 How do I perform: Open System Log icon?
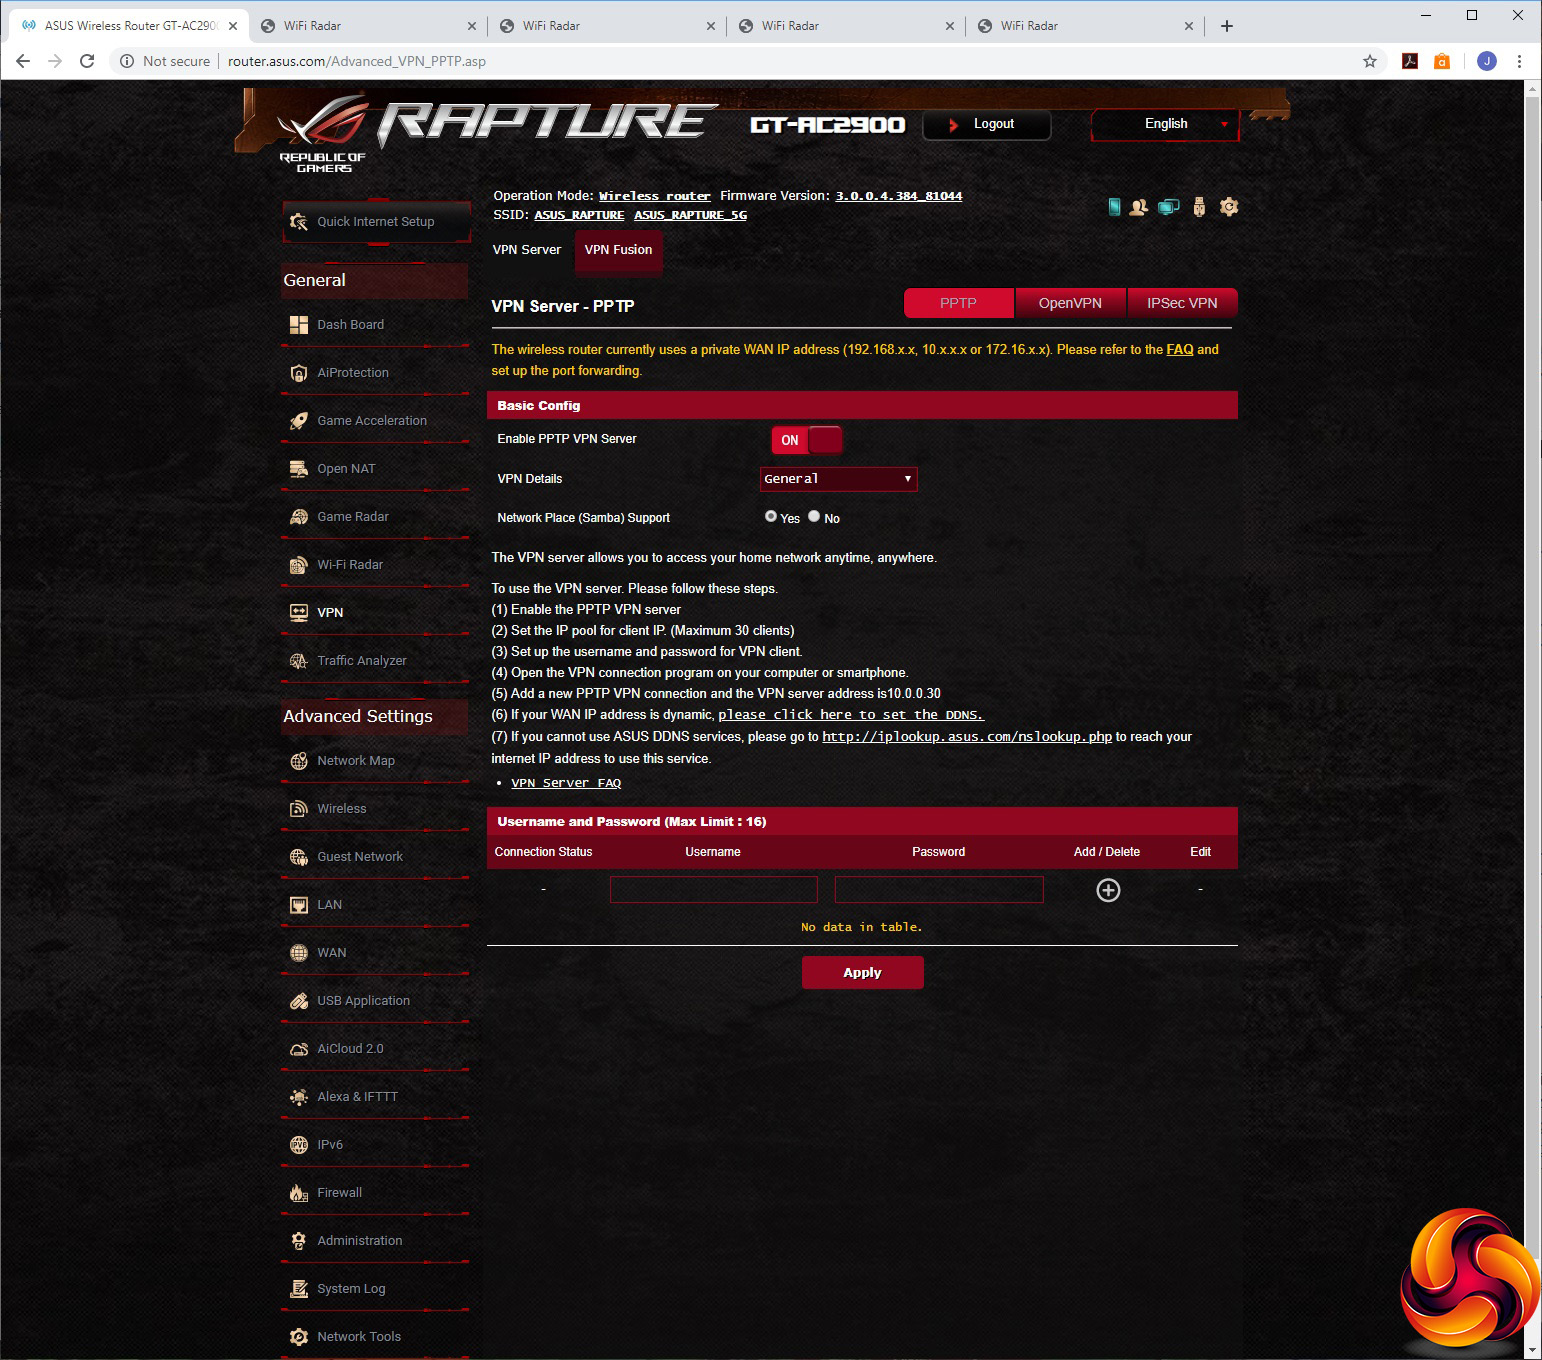[298, 1289]
